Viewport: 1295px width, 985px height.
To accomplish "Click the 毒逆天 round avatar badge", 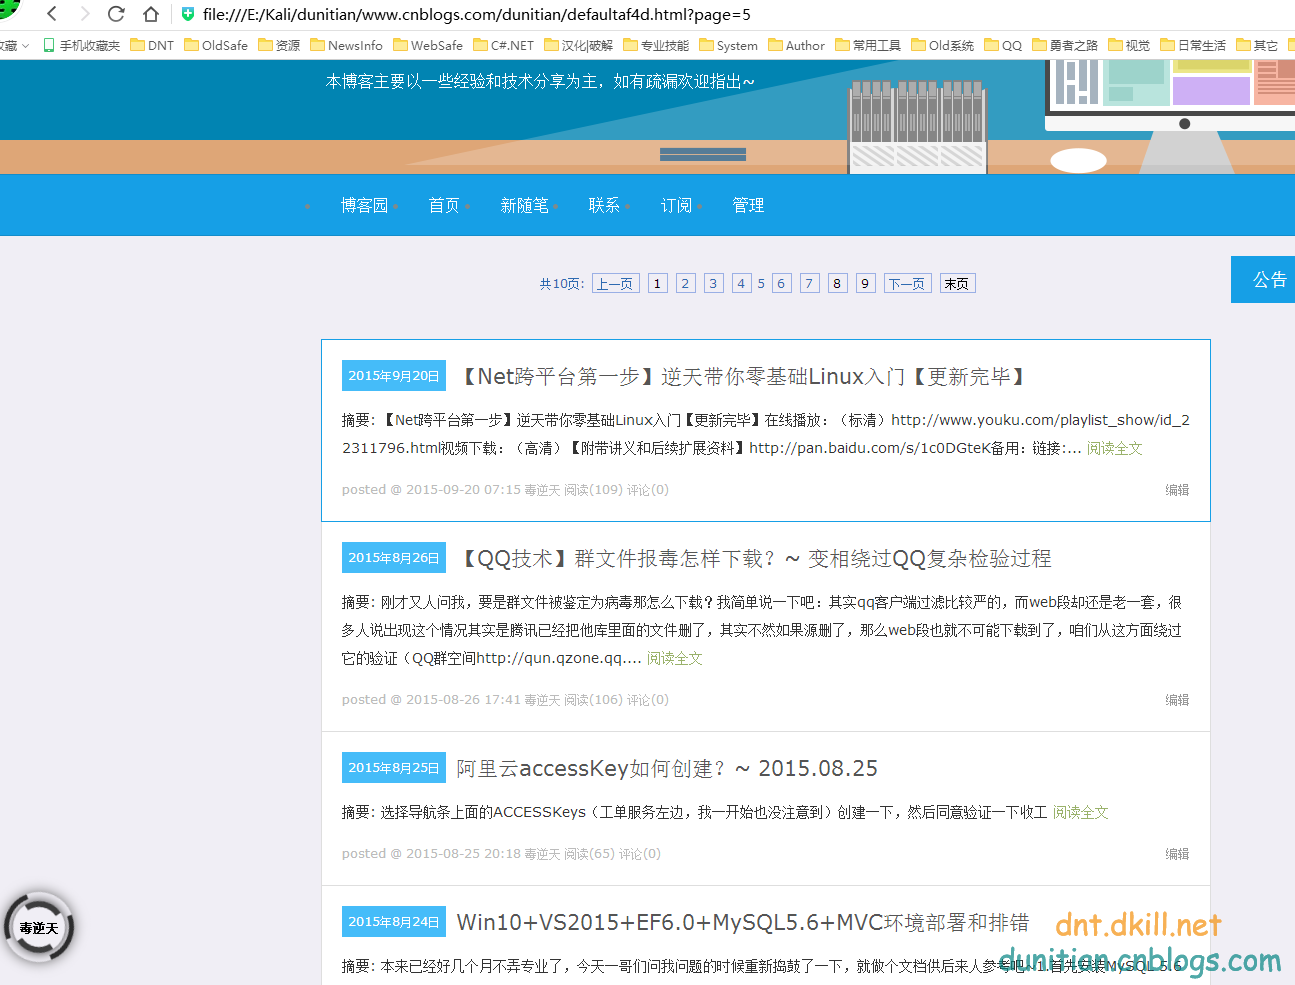I will 39,928.
